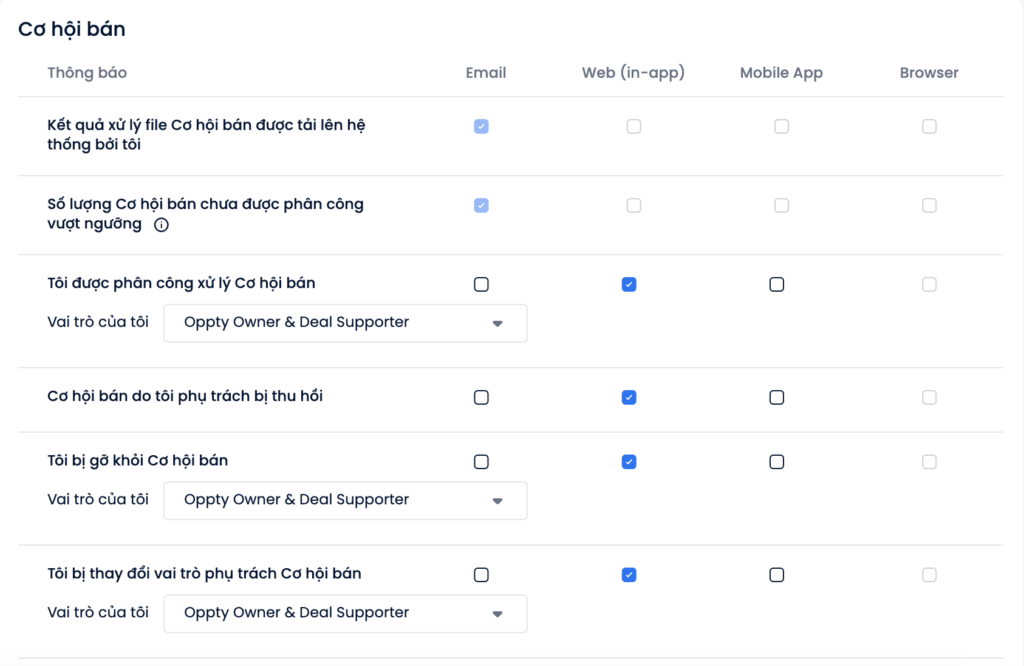Toggle Browser checkbox for "bị thu hồi" row
The image size is (1024, 666).
click(x=929, y=398)
